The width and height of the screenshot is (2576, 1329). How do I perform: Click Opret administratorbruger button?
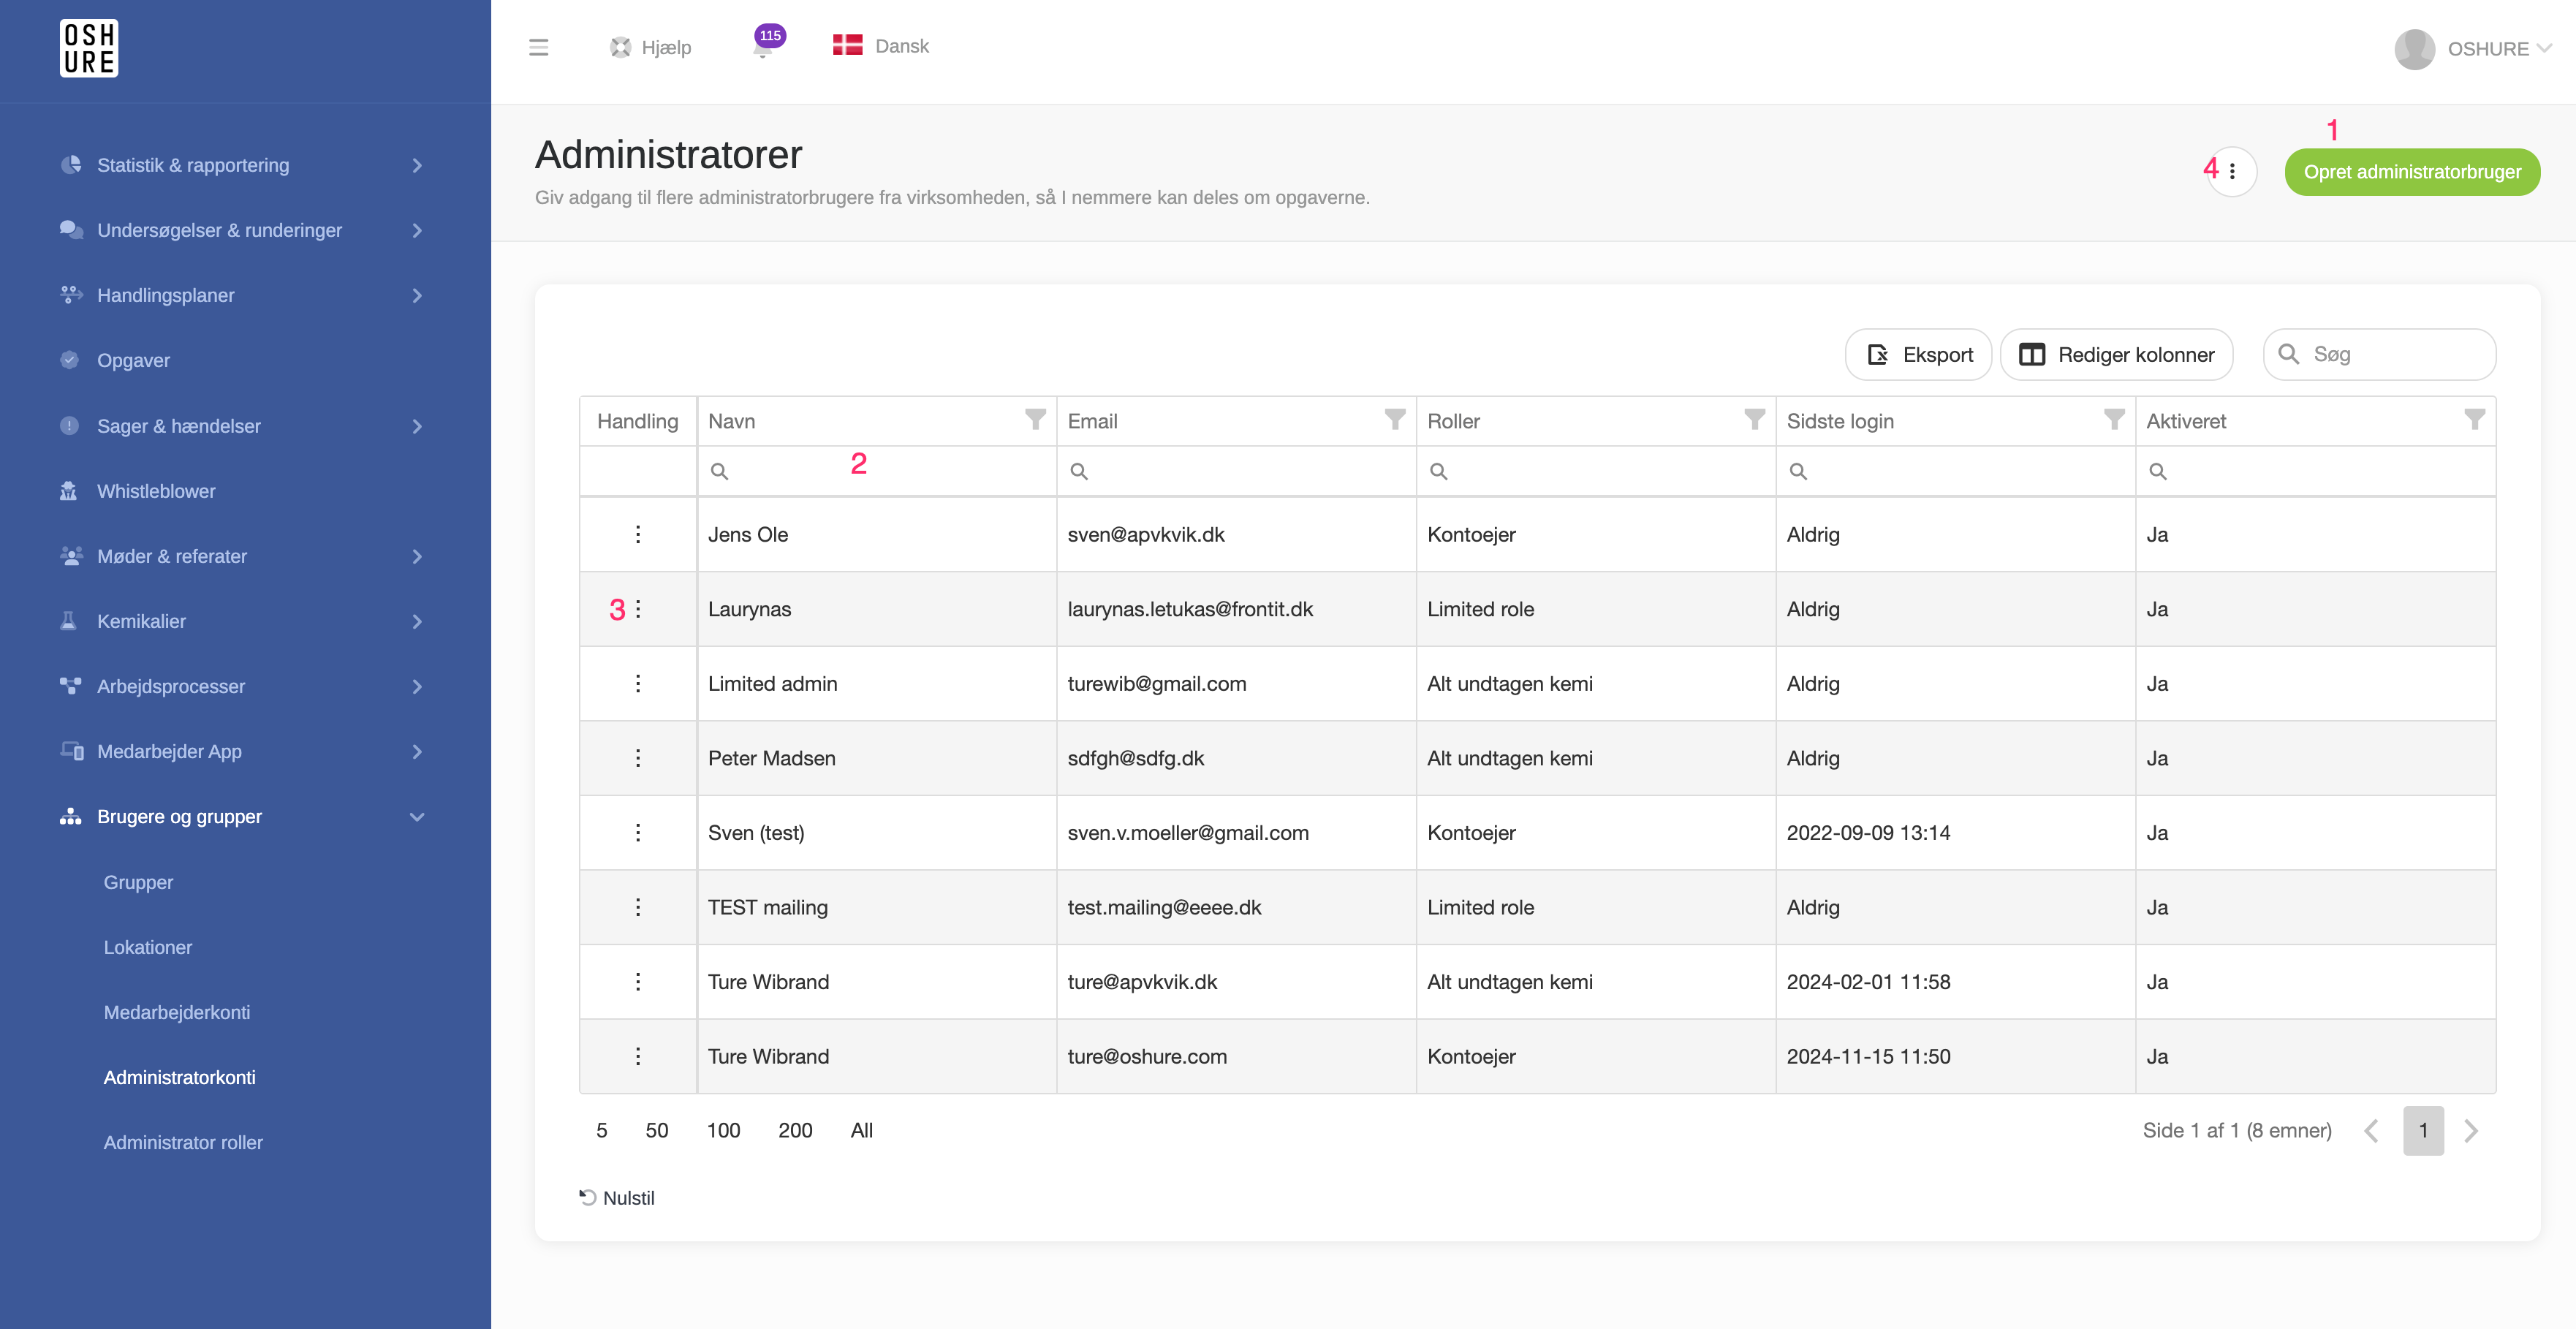pyautogui.click(x=2411, y=172)
